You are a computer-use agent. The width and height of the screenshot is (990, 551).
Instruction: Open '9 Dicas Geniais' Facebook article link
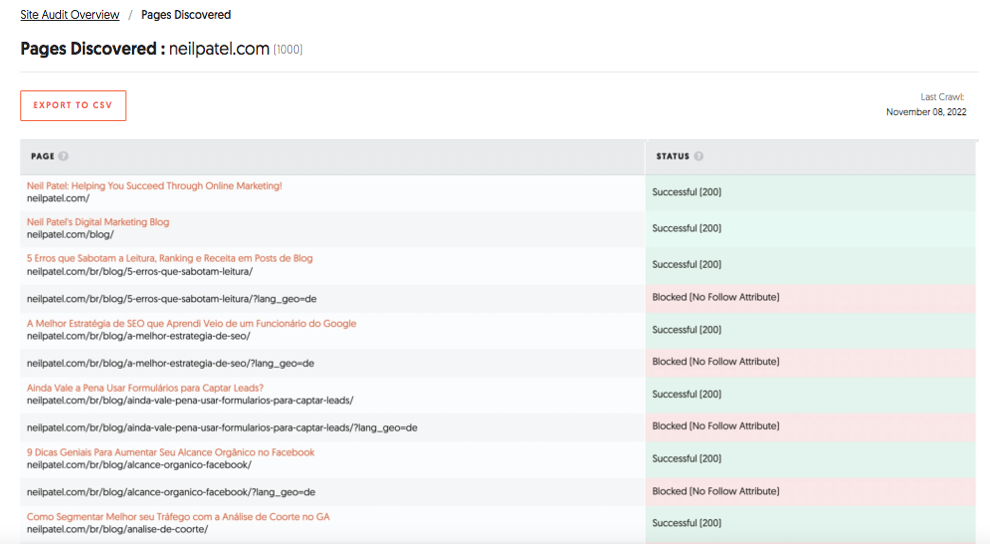pyautogui.click(x=170, y=452)
